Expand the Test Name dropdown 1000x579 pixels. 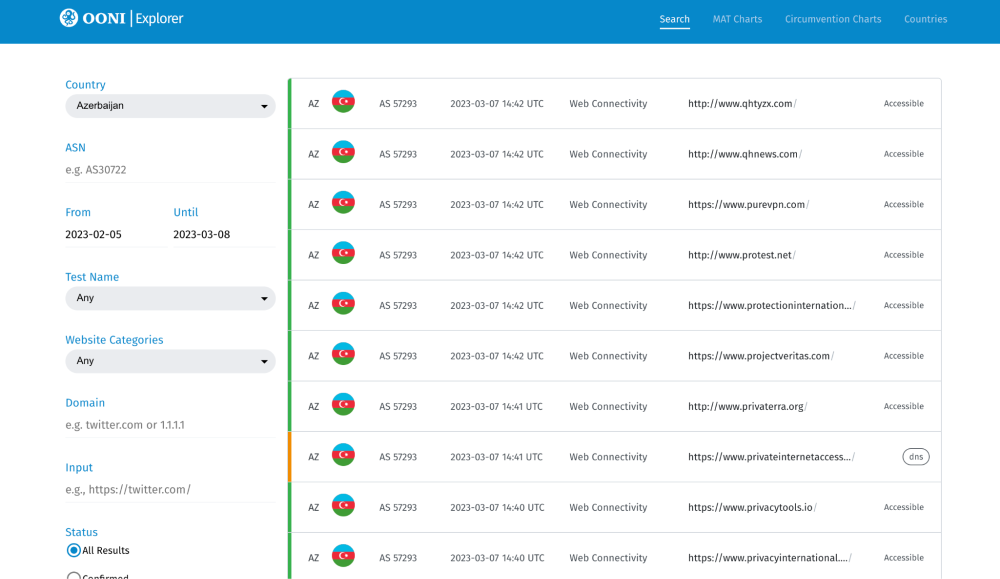[170, 298]
